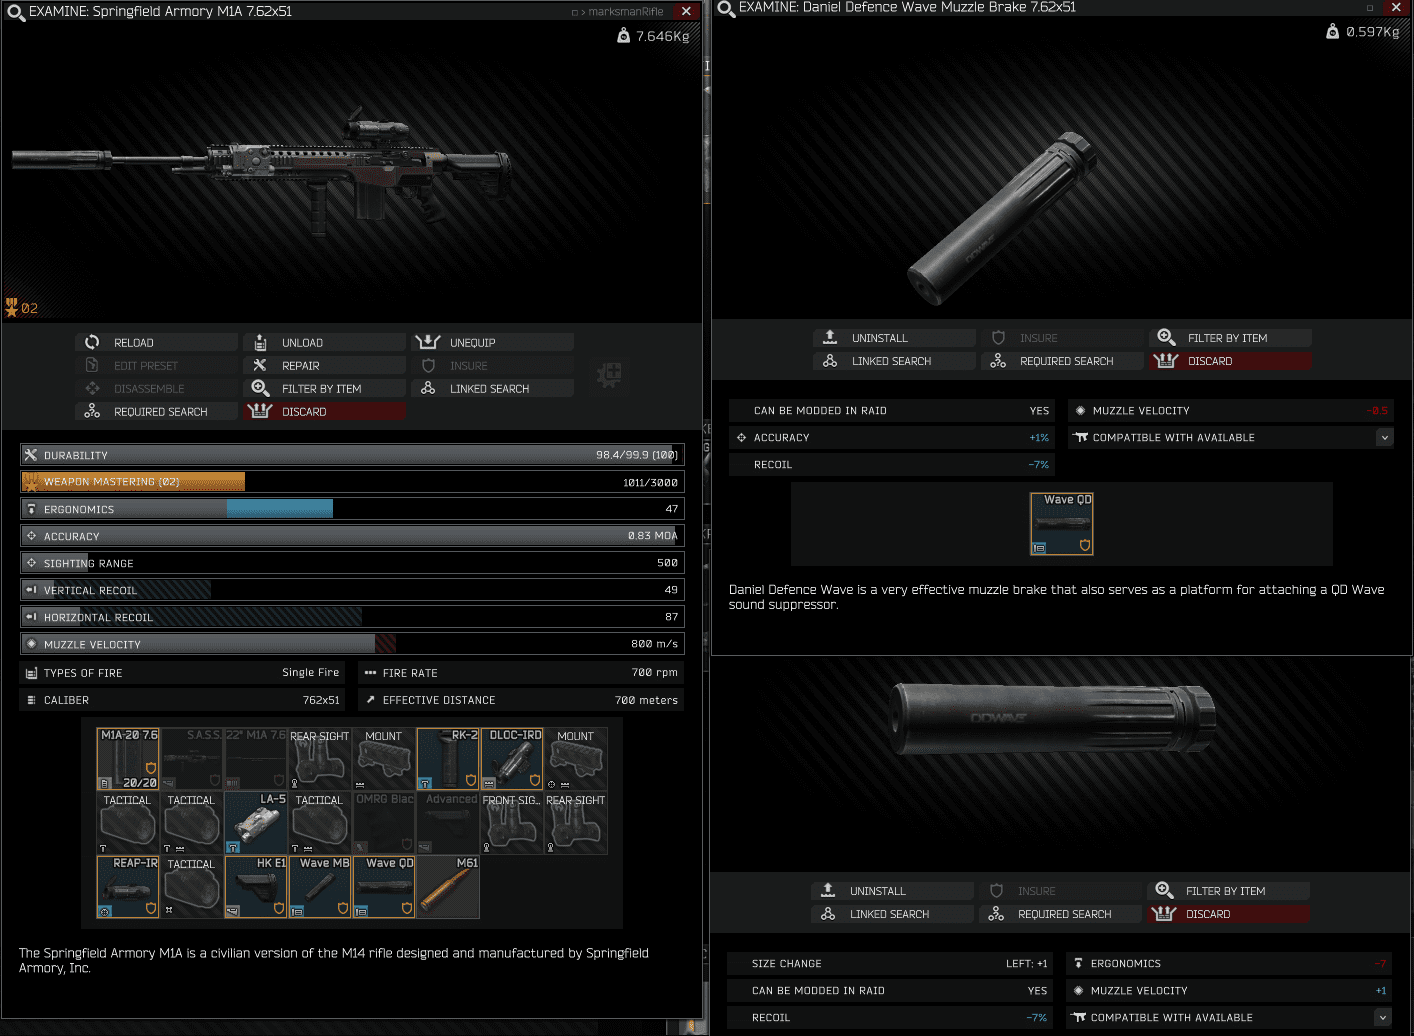Click the SIGHTING RANGE 500 row
This screenshot has height=1036, width=1414.
352,563
